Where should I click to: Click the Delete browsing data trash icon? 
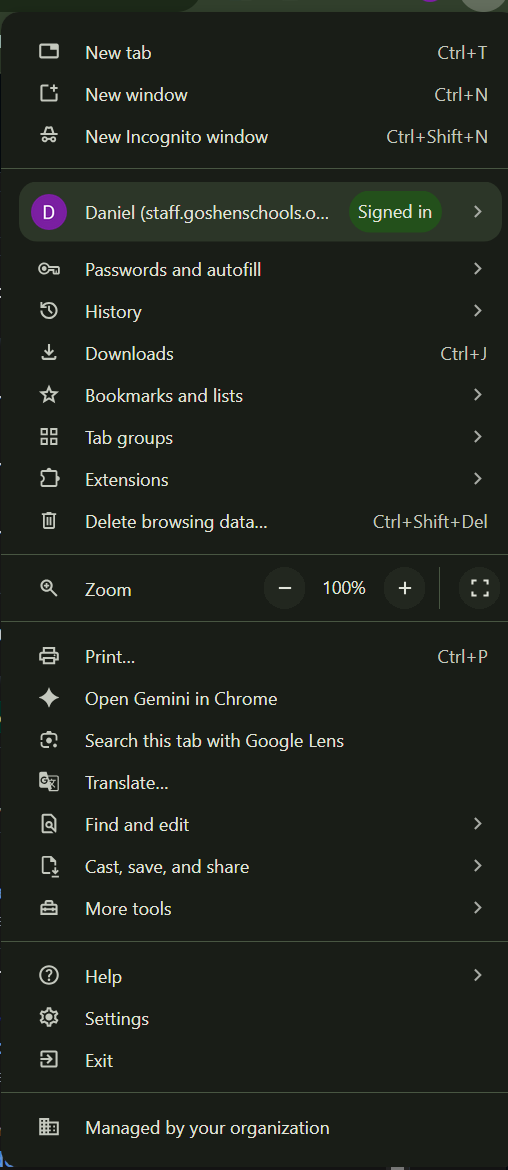(x=49, y=521)
